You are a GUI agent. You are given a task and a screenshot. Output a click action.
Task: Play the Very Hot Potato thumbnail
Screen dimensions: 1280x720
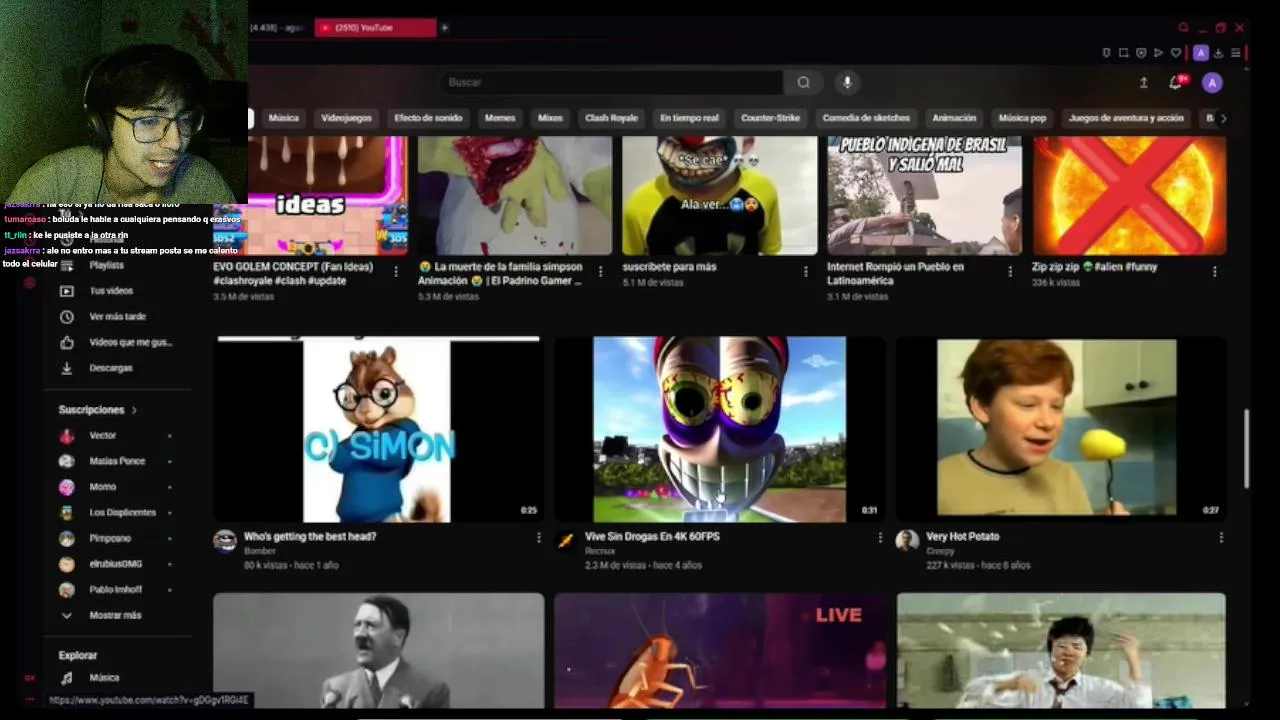(x=1061, y=430)
